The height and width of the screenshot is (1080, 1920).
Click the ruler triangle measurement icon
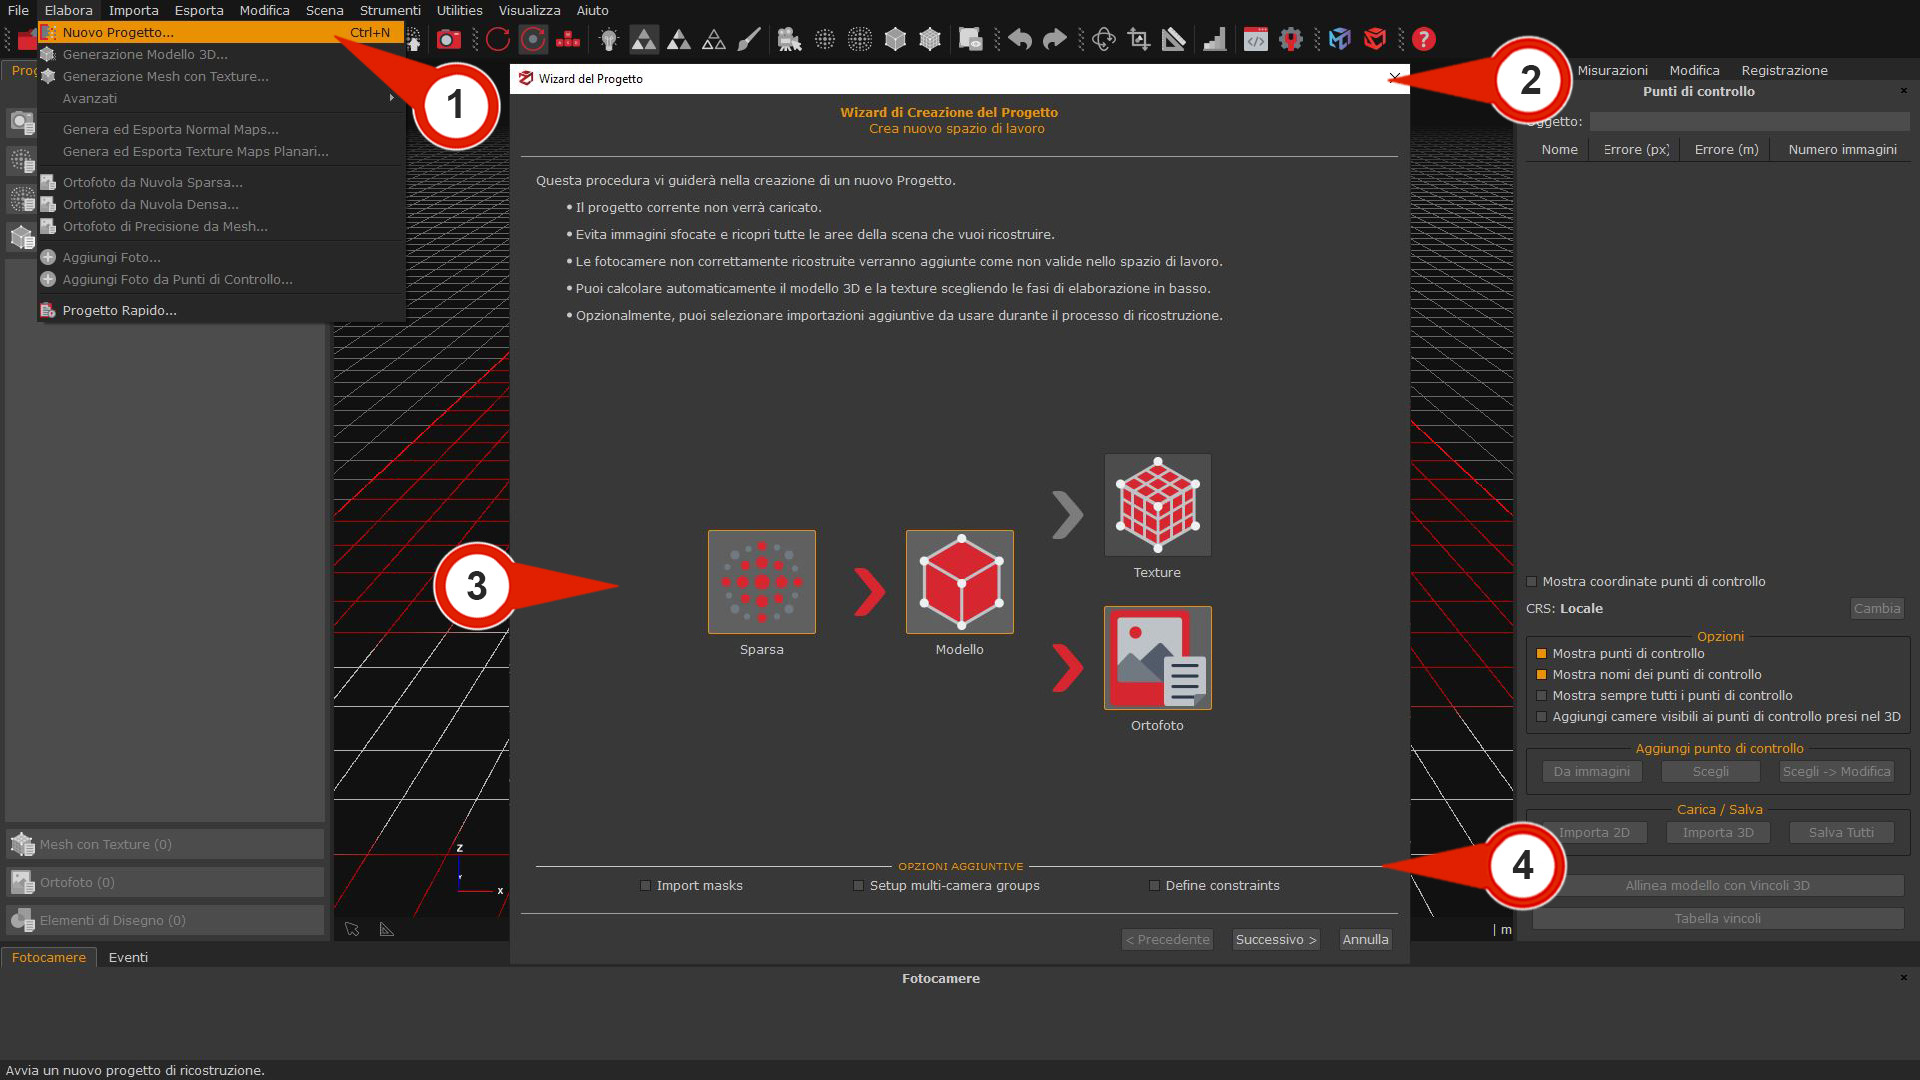(x=1174, y=39)
